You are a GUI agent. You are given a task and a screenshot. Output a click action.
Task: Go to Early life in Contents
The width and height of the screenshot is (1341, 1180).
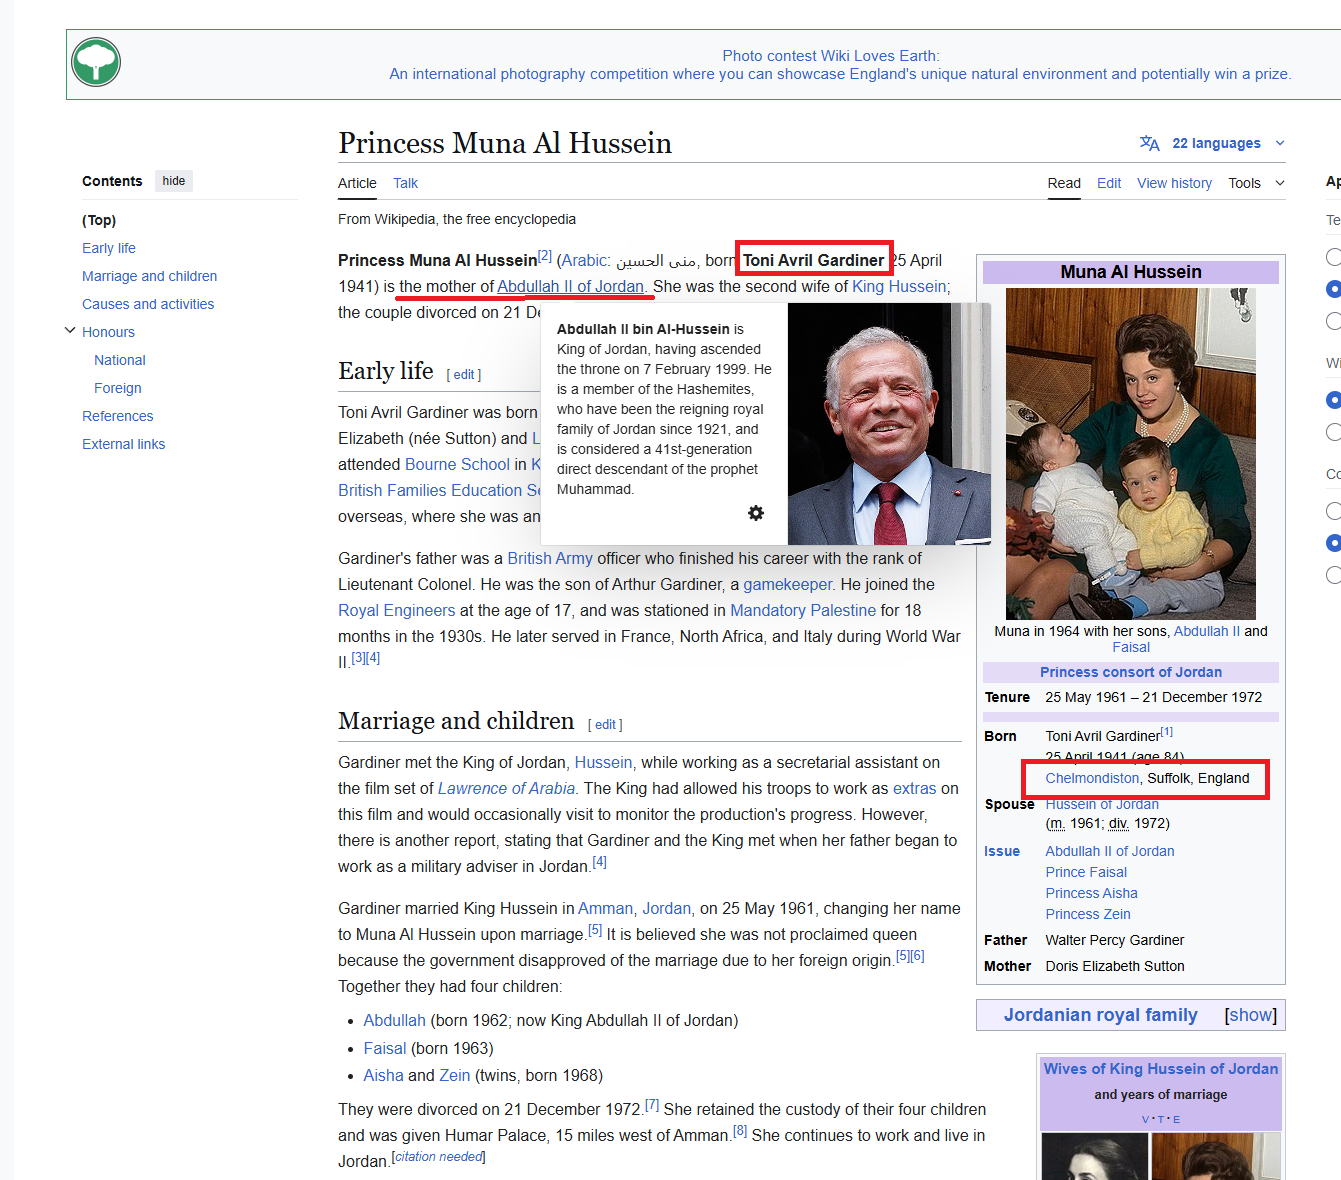[x=109, y=248]
